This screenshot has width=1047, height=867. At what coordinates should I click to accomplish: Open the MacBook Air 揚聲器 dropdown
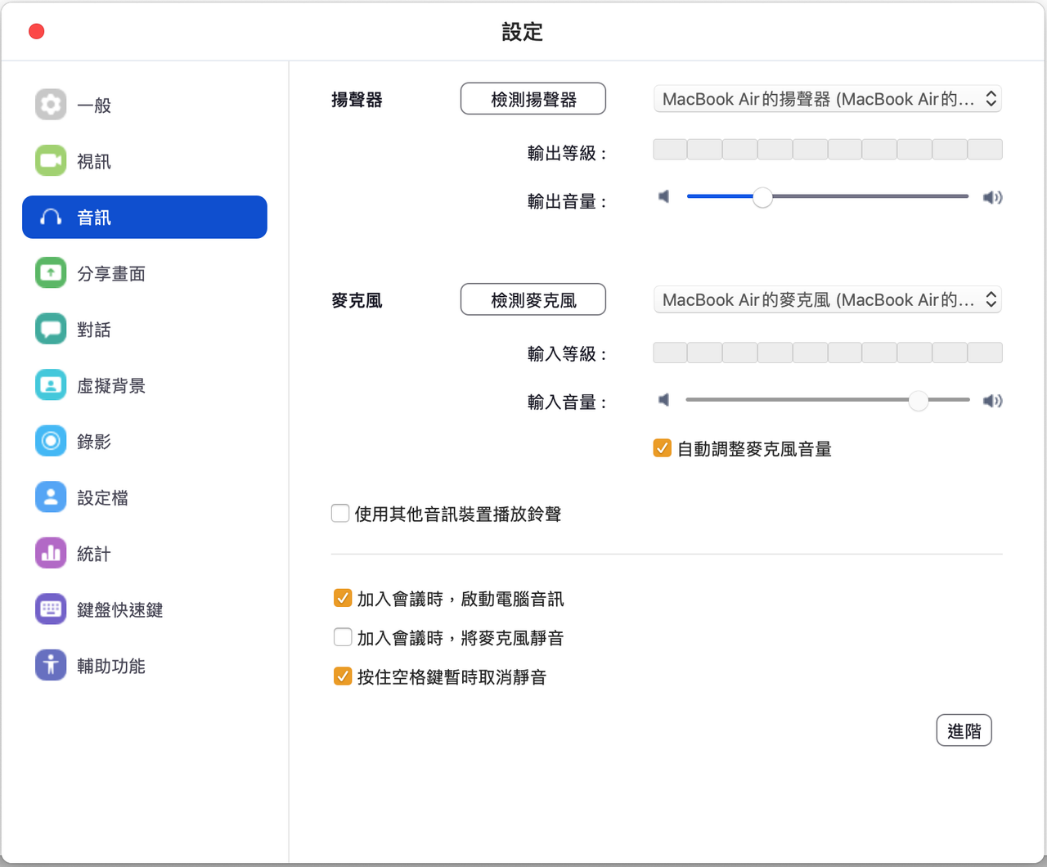click(827, 98)
